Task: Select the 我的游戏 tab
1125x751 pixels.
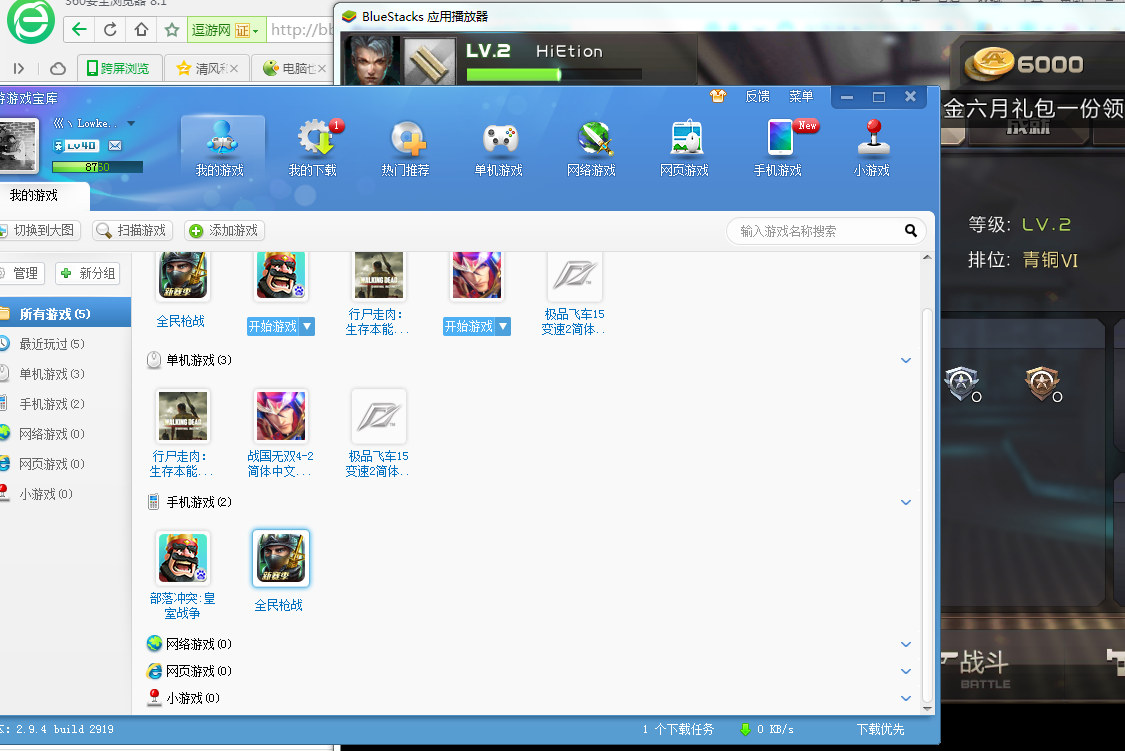Action: pos(37,196)
